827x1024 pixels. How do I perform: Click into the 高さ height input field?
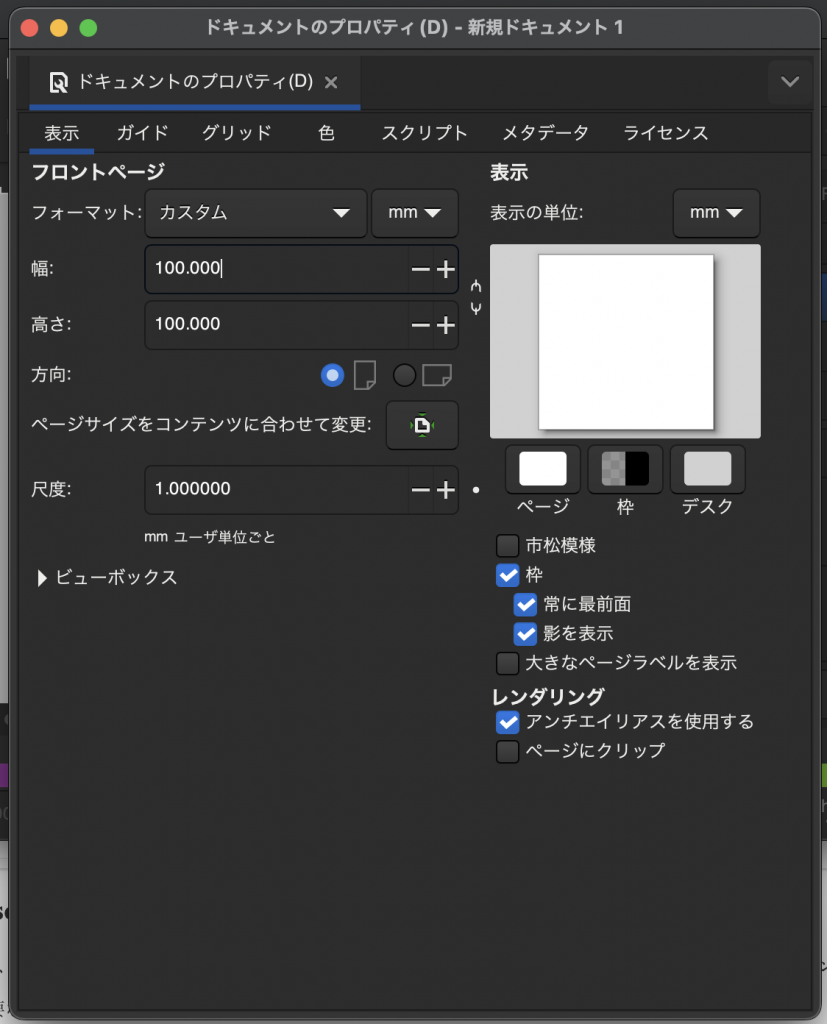(277, 325)
